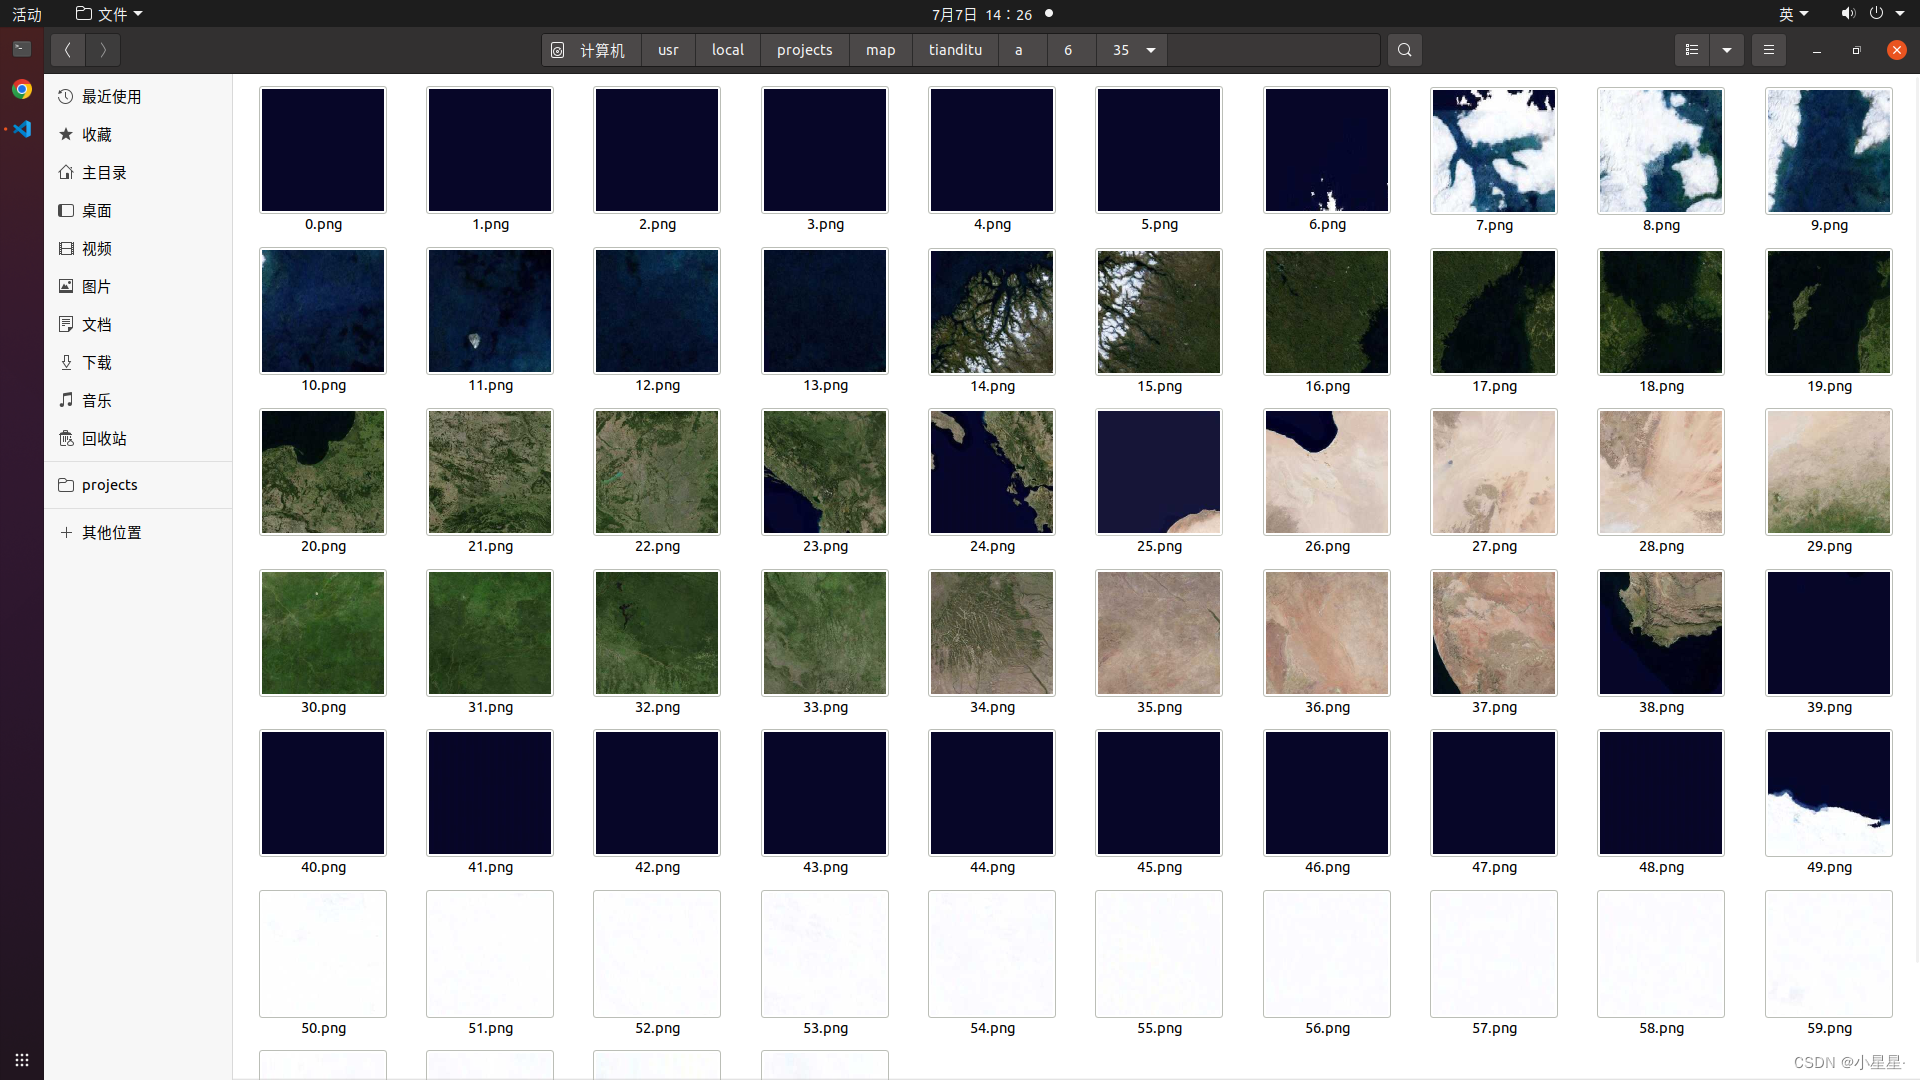Navigate to 'projects' in the path bar

click(805, 50)
